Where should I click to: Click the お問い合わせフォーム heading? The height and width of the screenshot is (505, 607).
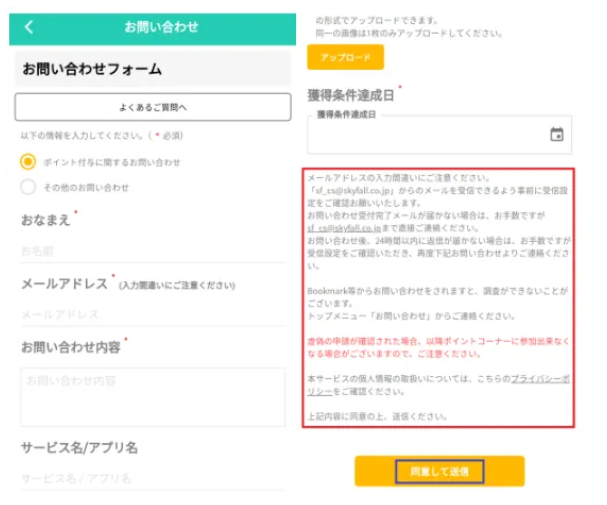coord(92,70)
